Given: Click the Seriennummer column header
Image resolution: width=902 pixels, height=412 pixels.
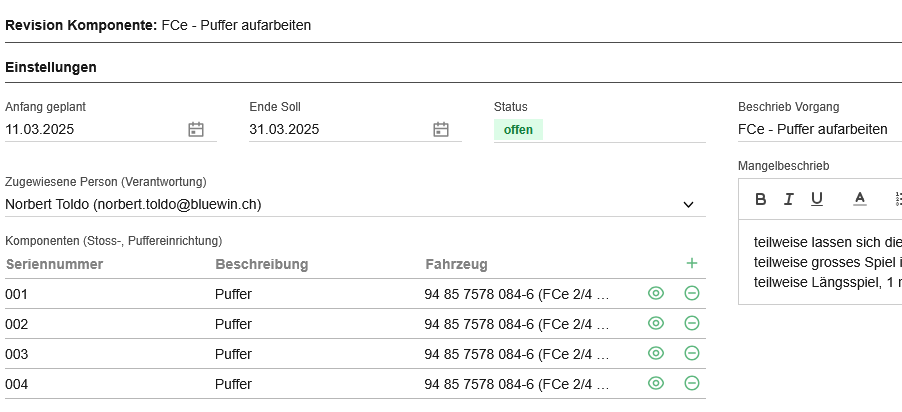Looking at the screenshot, I should coord(54,264).
